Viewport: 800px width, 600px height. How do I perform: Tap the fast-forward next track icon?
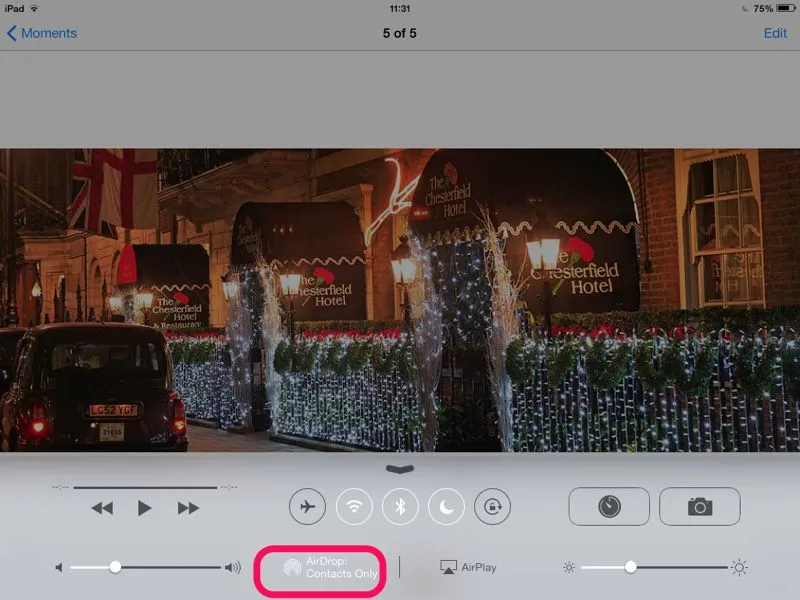click(x=188, y=508)
